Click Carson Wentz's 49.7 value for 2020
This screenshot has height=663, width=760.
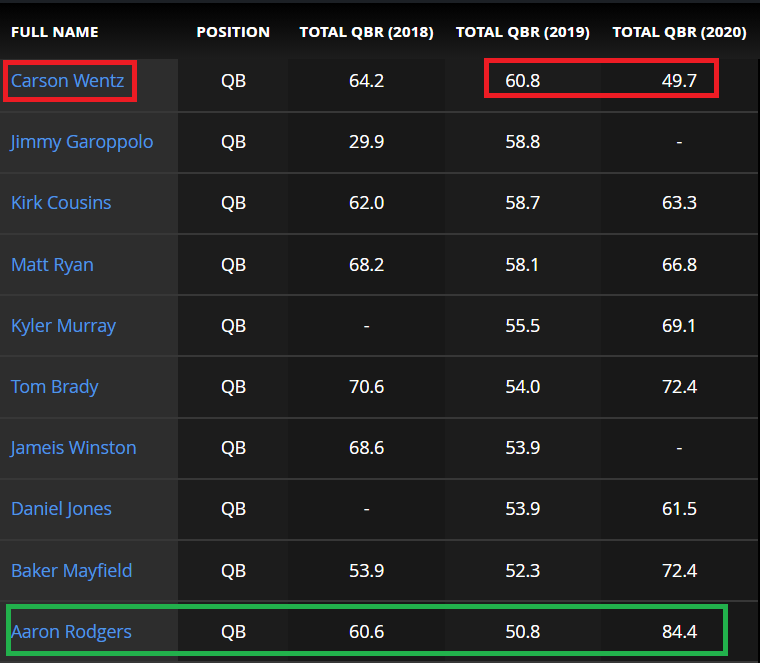pyautogui.click(x=679, y=81)
